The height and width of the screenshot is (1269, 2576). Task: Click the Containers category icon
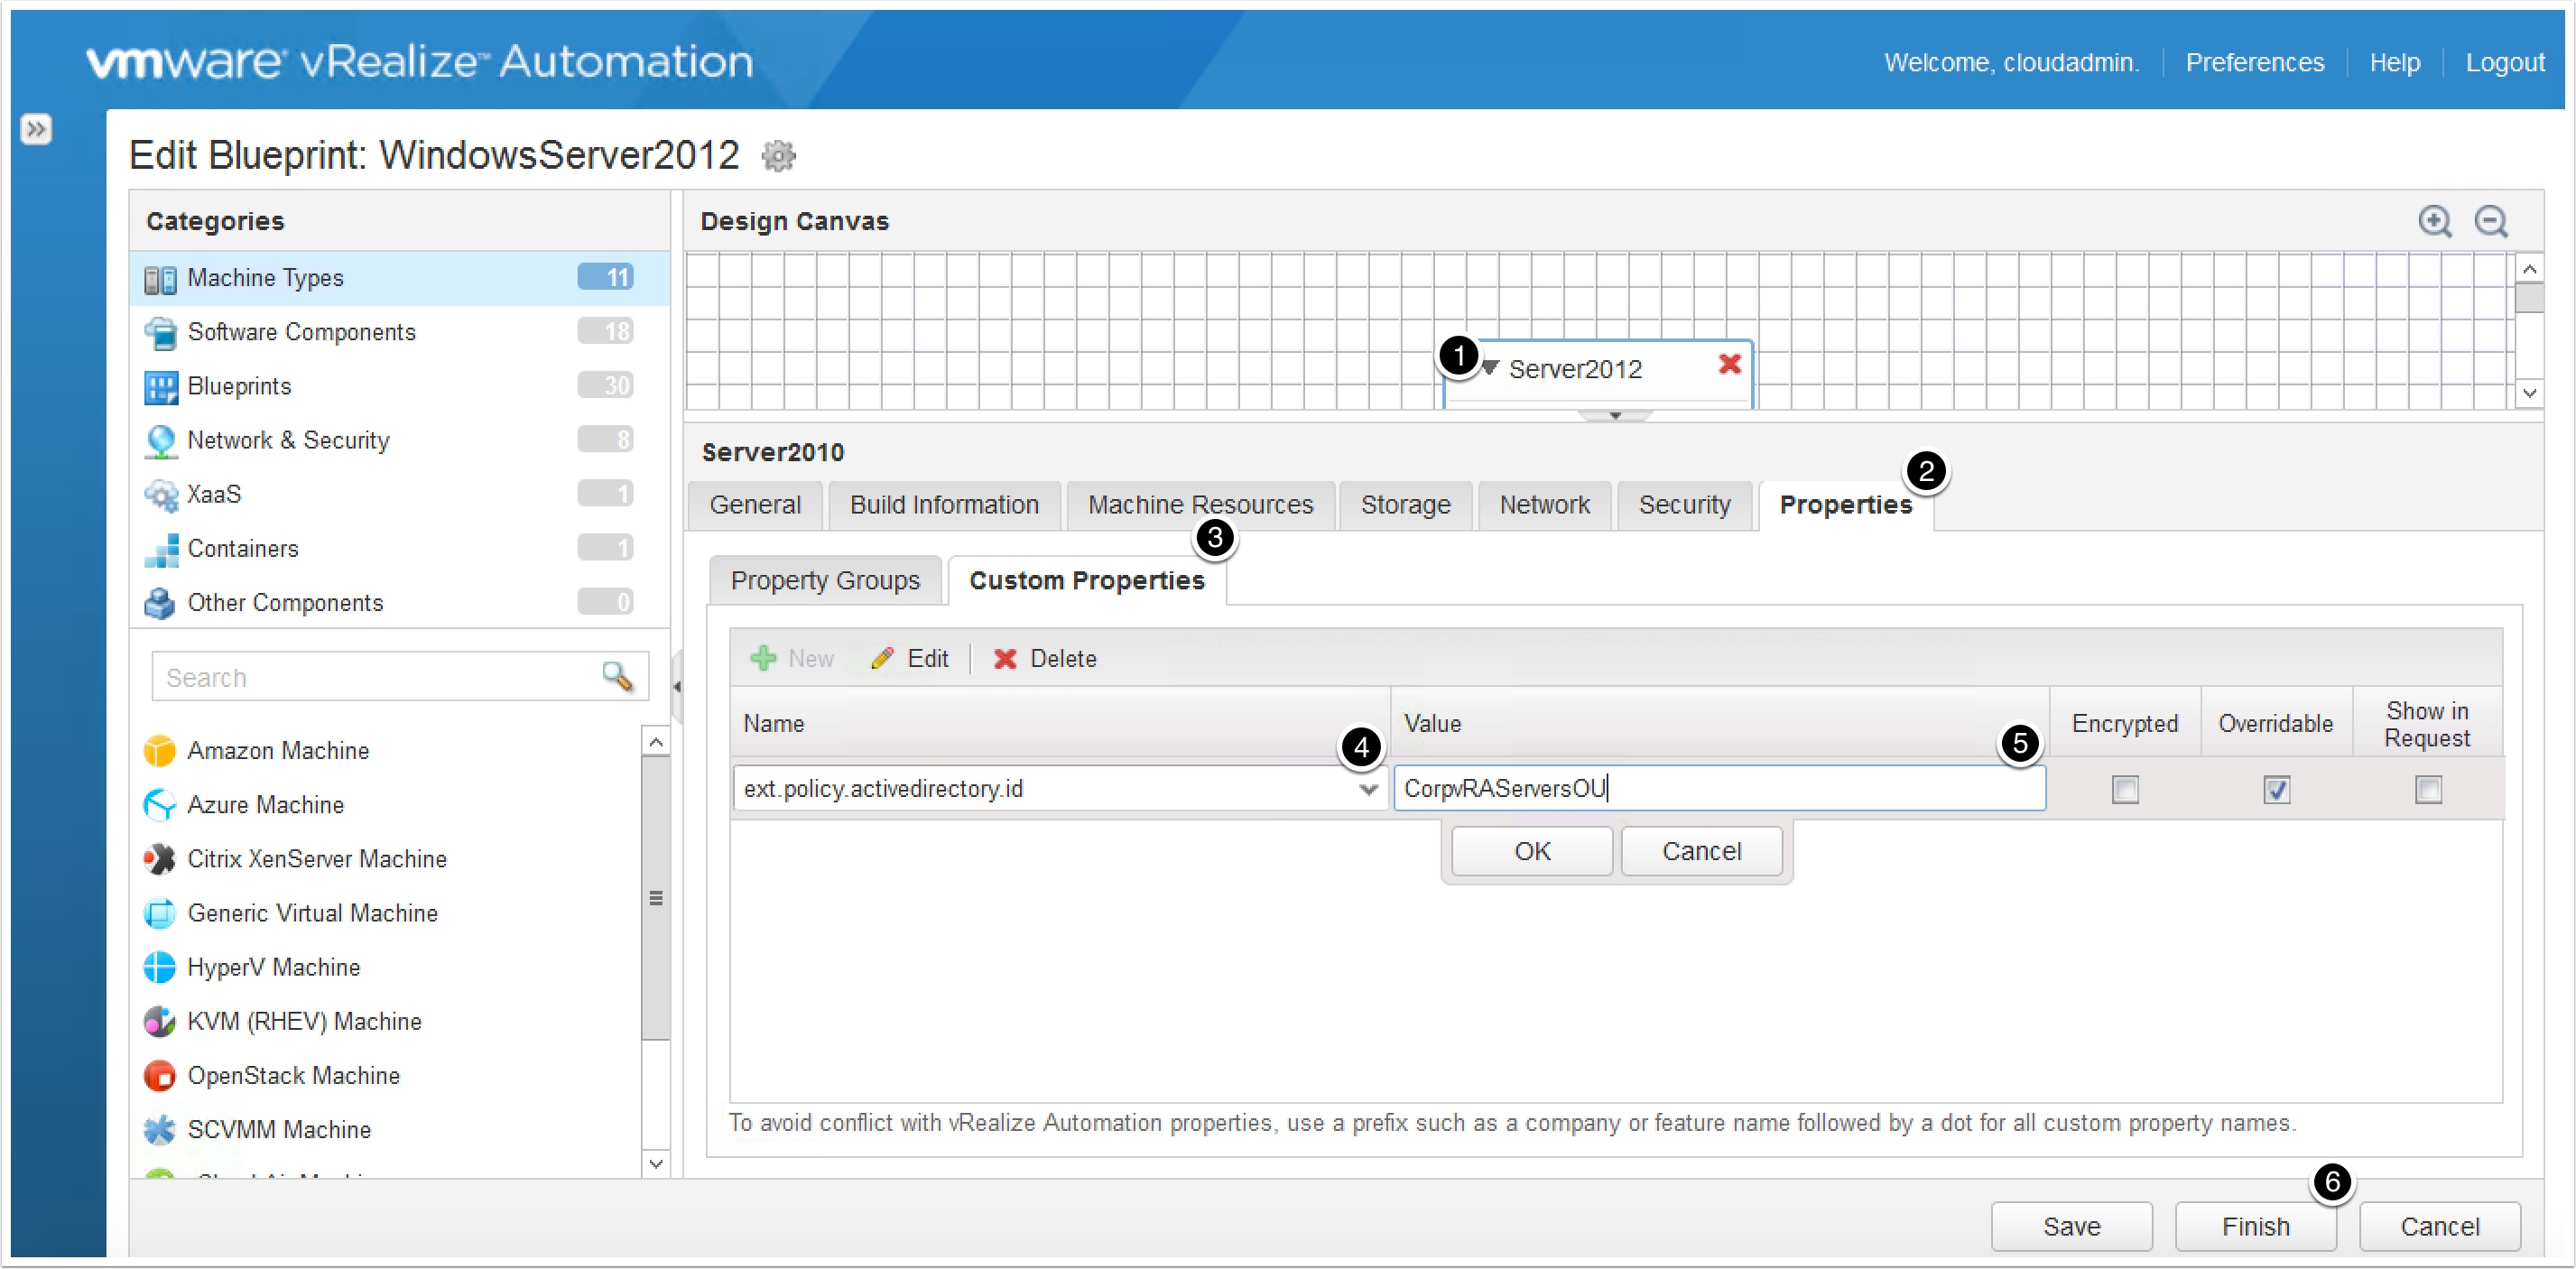point(160,549)
